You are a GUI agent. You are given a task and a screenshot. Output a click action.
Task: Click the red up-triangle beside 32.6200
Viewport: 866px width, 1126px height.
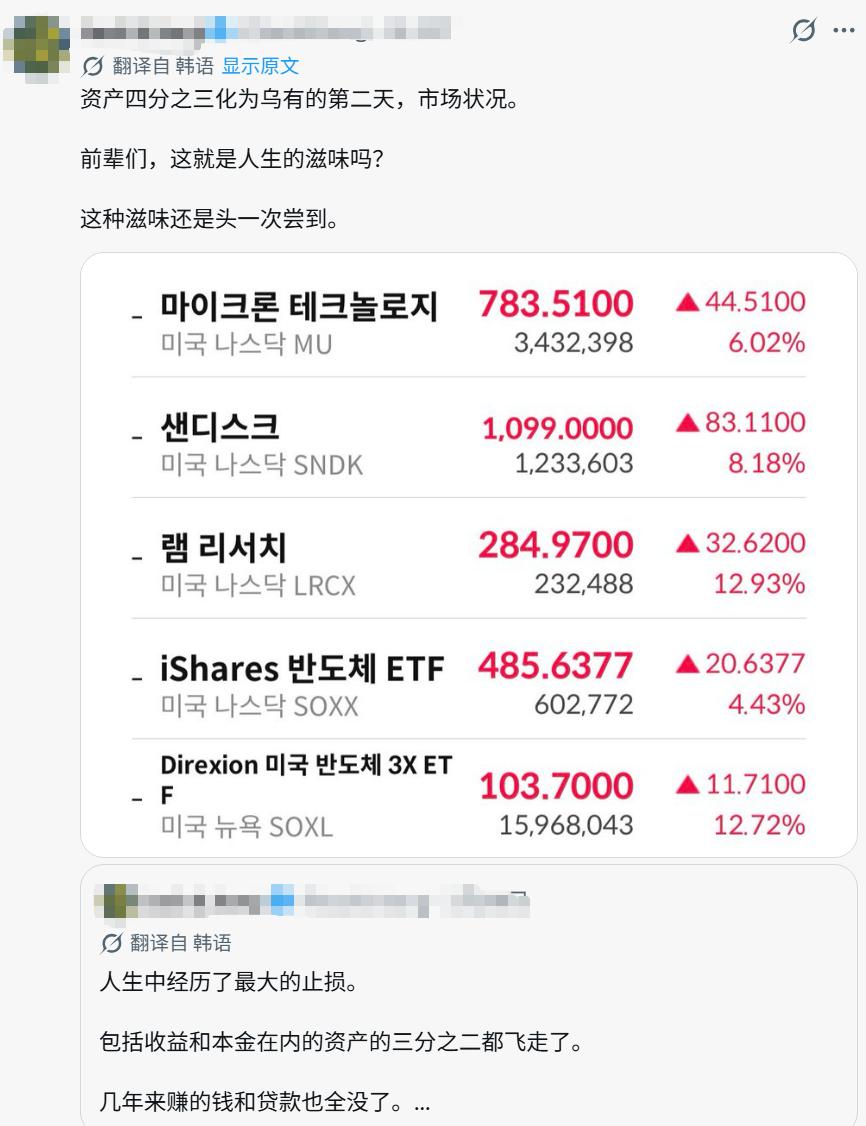pos(687,544)
